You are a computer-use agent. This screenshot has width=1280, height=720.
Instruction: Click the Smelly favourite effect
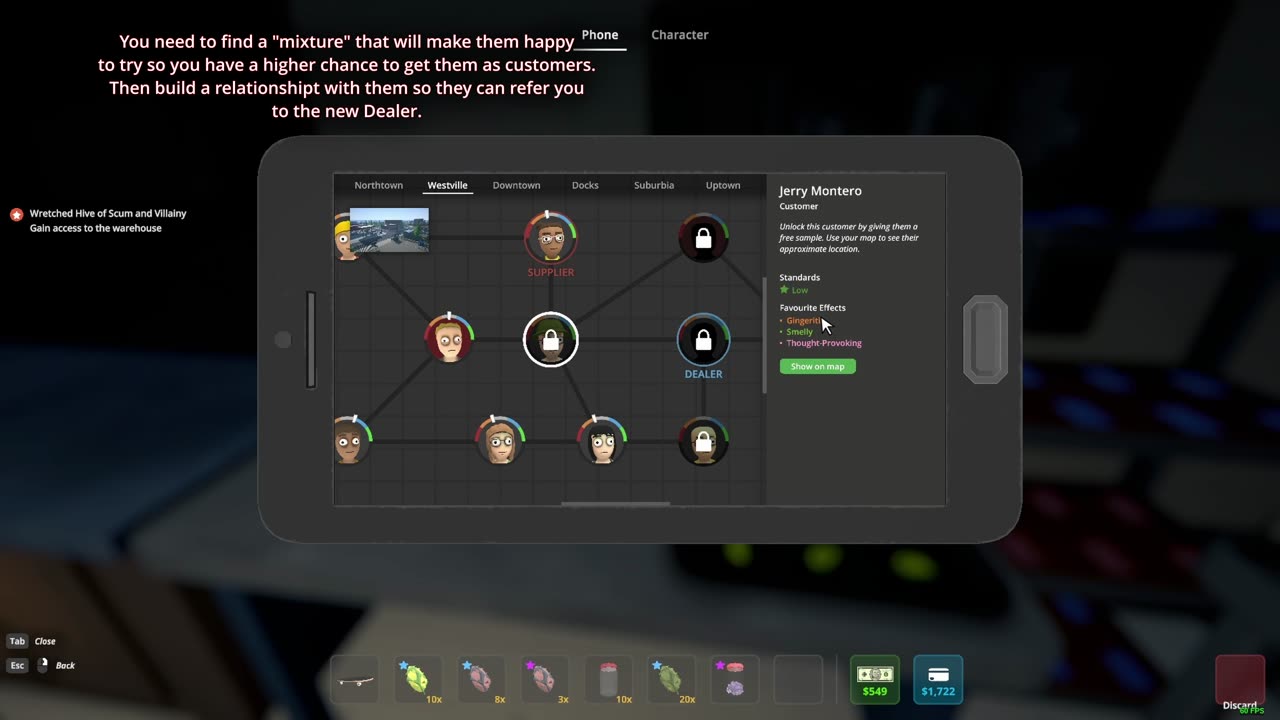point(799,332)
